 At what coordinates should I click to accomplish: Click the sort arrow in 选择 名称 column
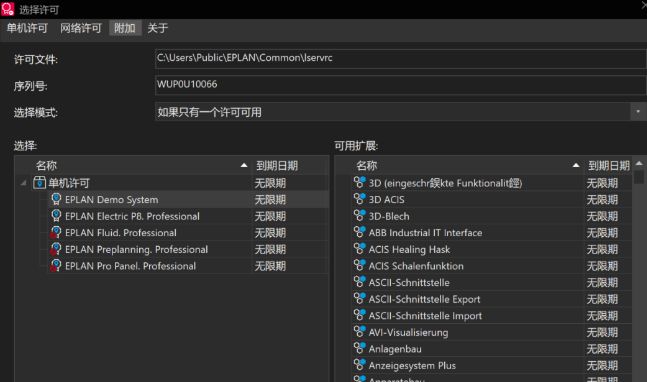(x=244, y=165)
